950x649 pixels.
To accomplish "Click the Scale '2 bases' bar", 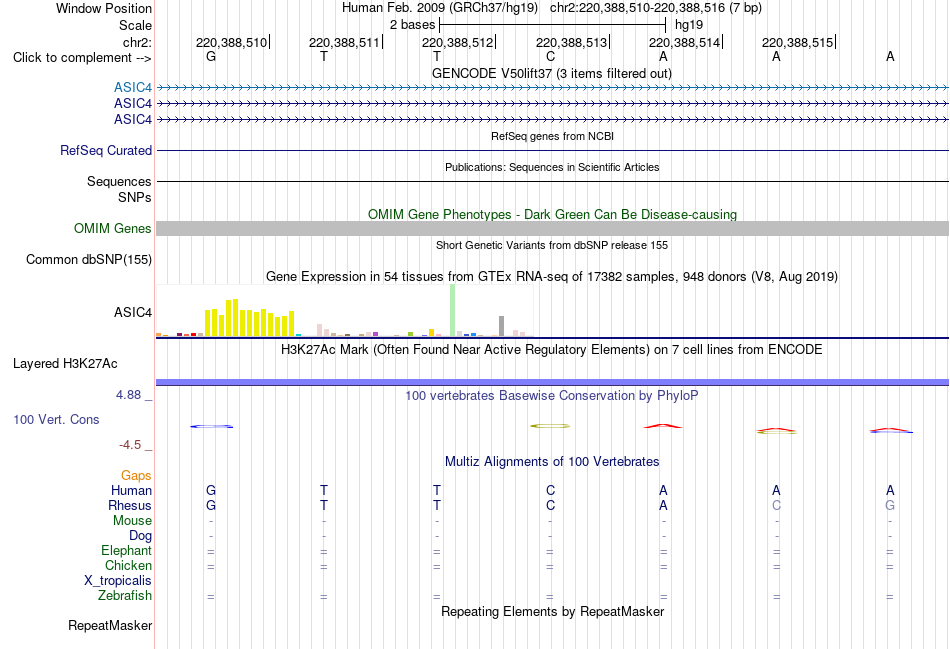I will pyautogui.click(x=553, y=25).
